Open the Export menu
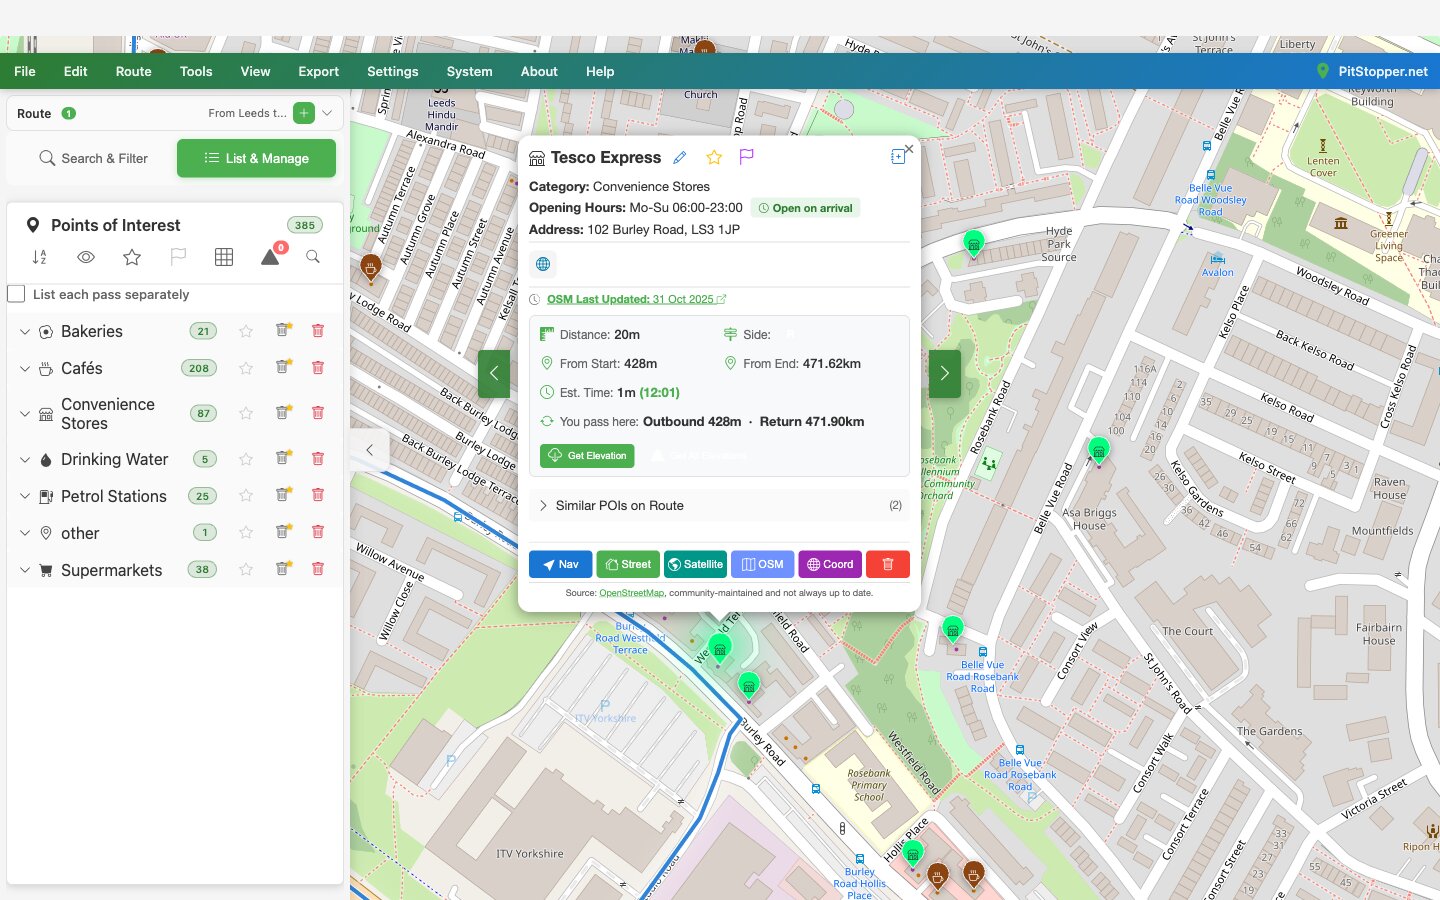The height and width of the screenshot is (900, 1440). (x=318, y=71)
